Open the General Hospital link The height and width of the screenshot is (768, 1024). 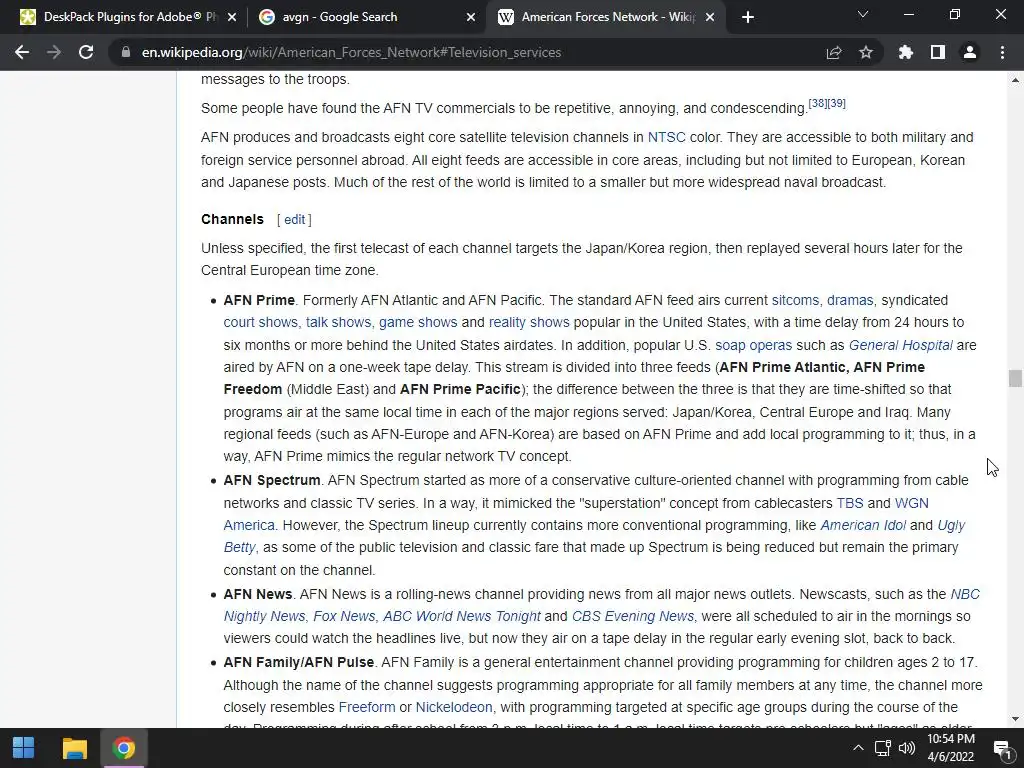click(901, 345)
